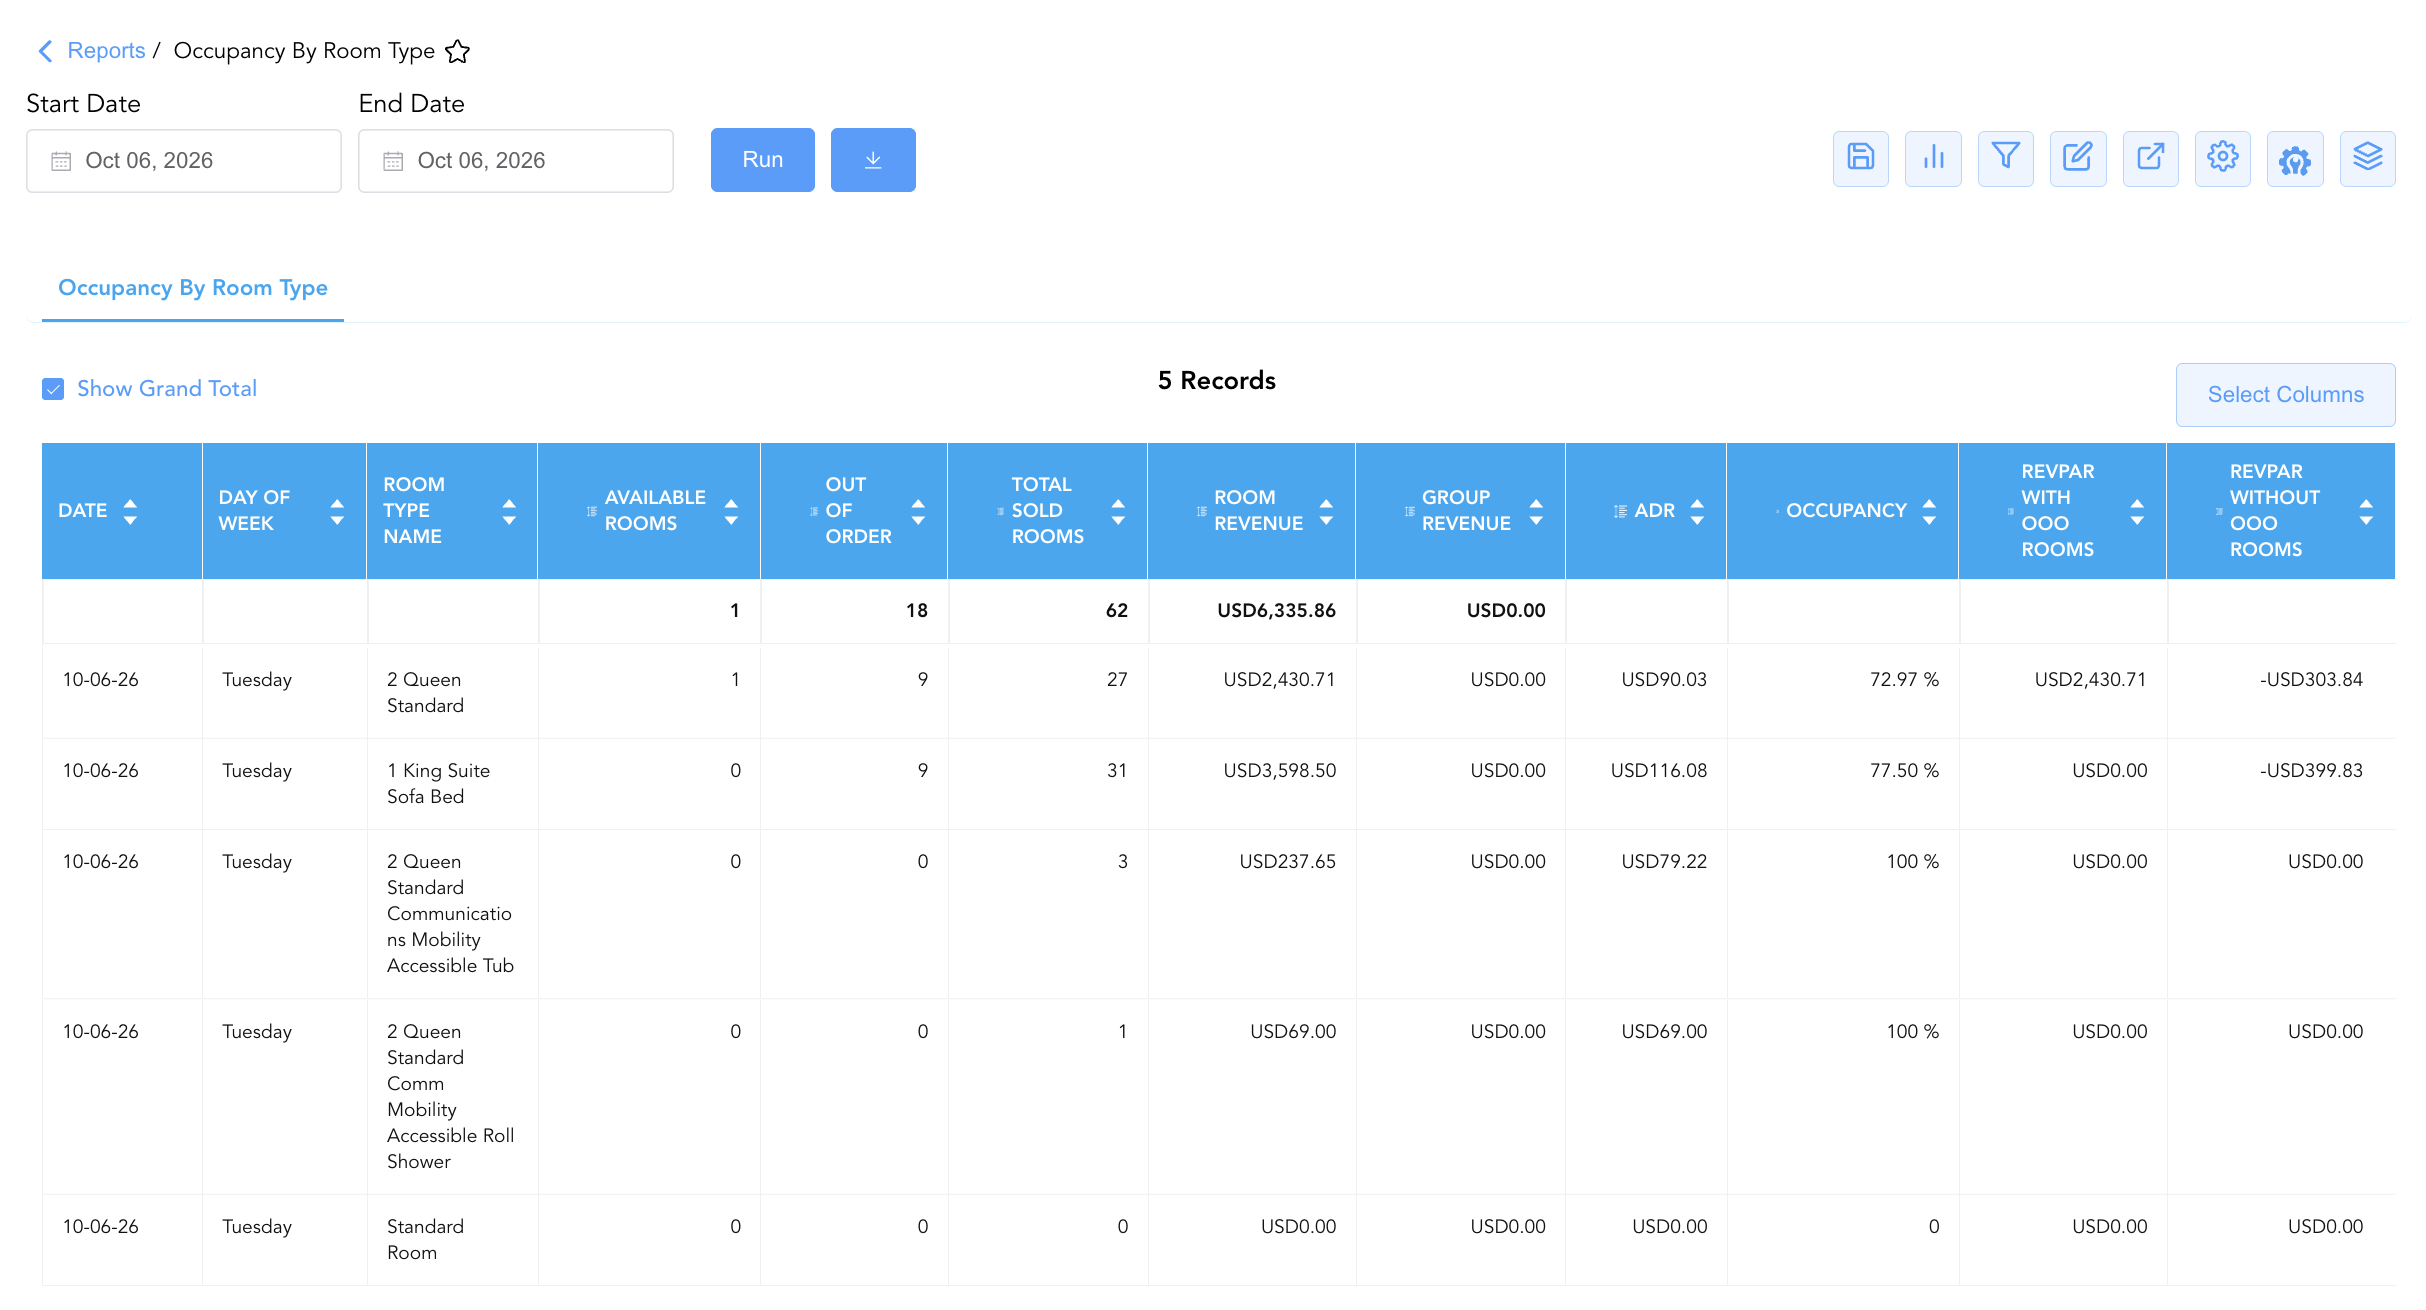The image size is (2426, 1310).
Task: Sort by OCCUPANCY column arrows
Action: pyautogui.click(x=1929, y=511)
